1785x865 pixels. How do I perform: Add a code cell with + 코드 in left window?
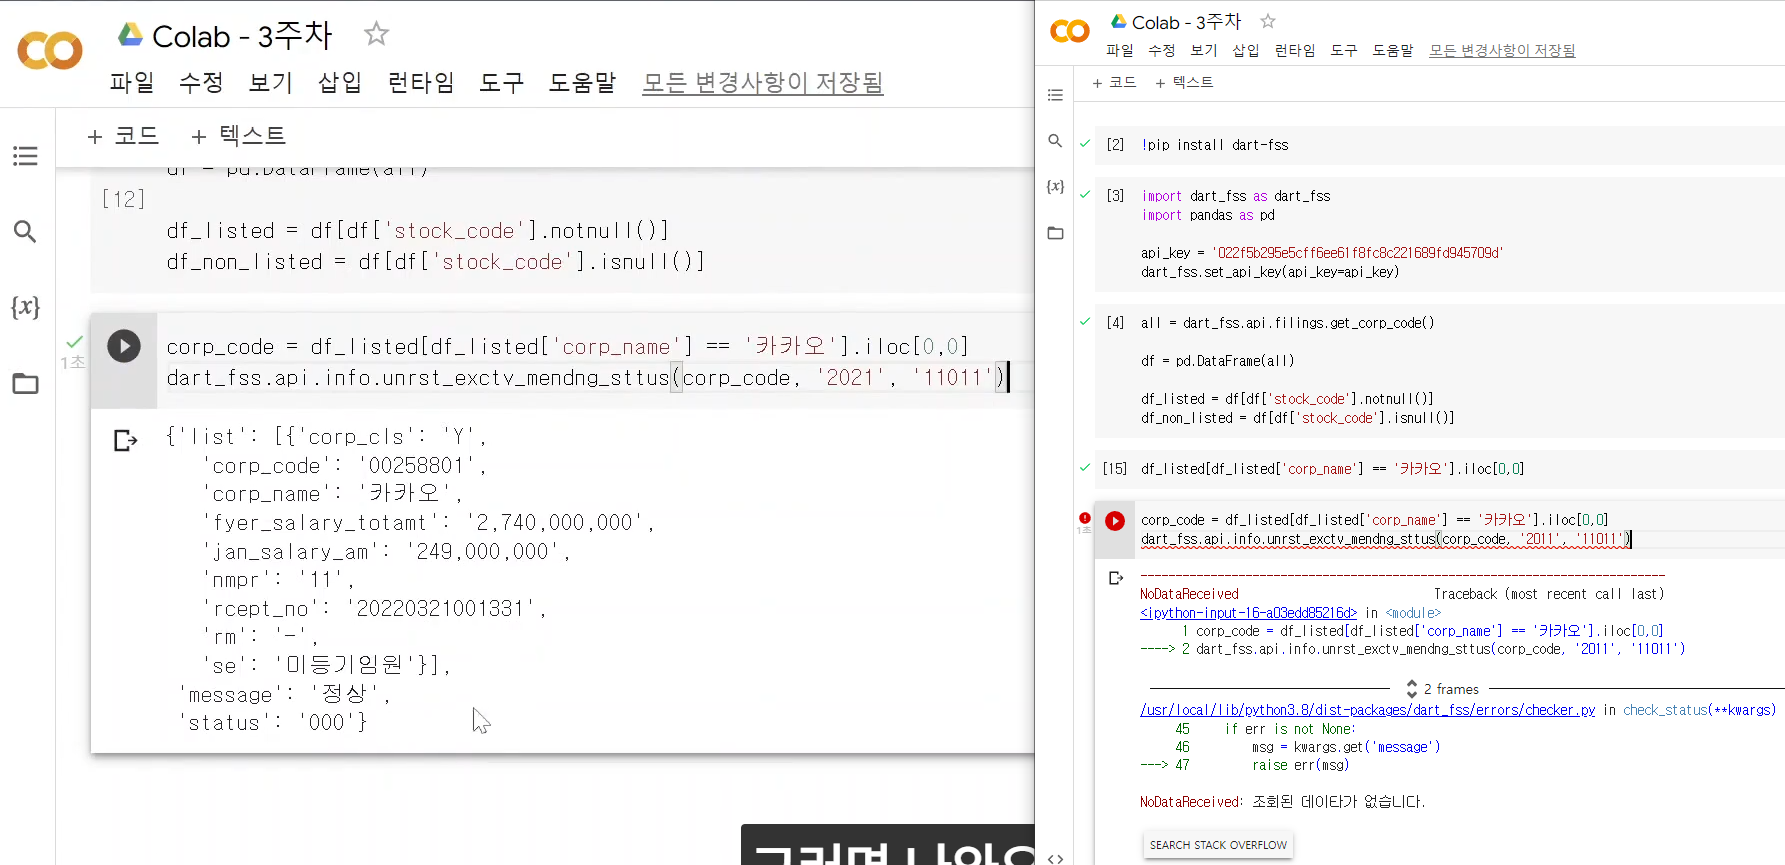pyautogui.click(x=123, y=135)
